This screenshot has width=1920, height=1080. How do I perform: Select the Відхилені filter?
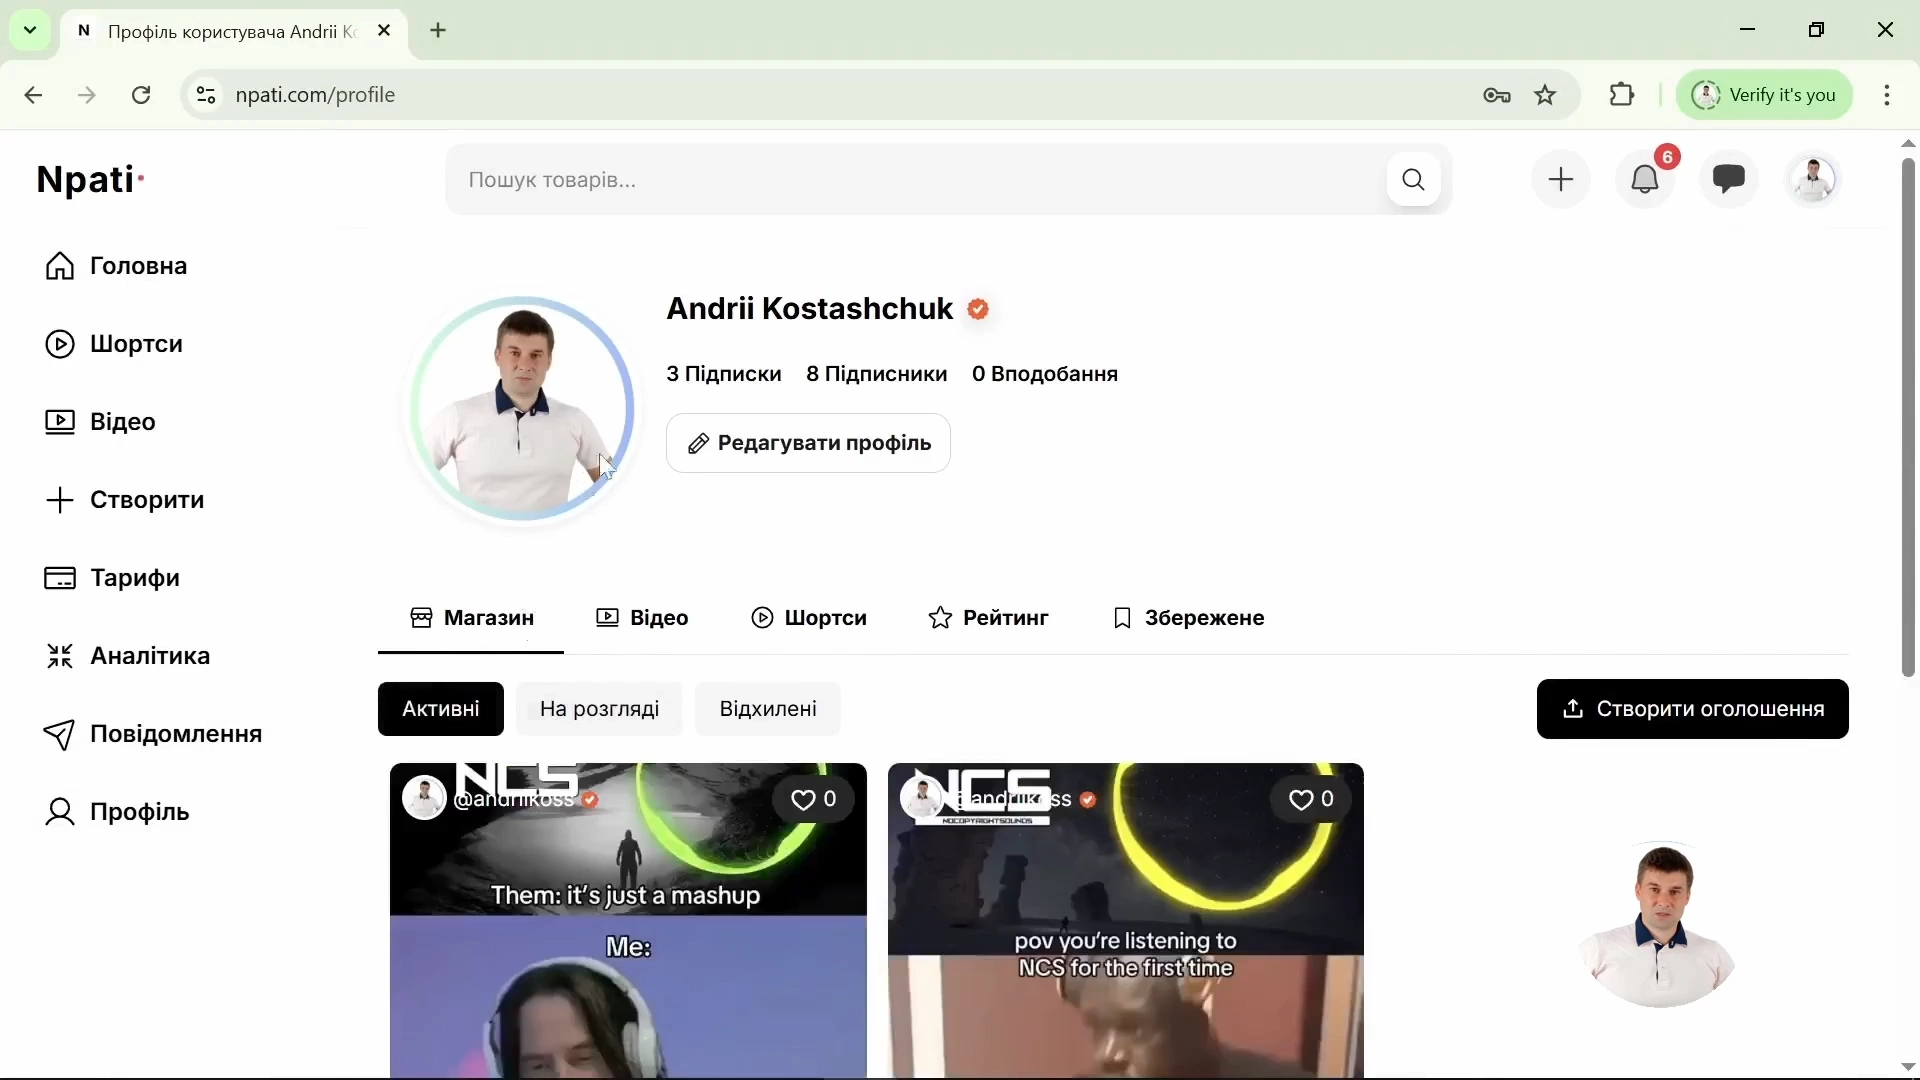tap(768, 710)
